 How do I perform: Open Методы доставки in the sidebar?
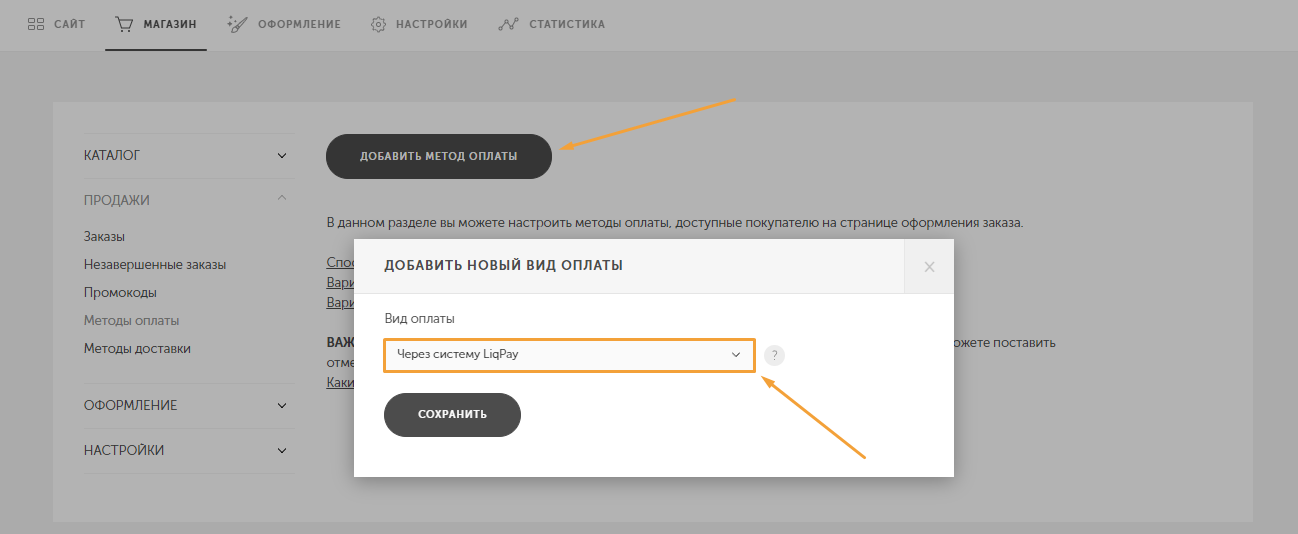click(137, 349)
